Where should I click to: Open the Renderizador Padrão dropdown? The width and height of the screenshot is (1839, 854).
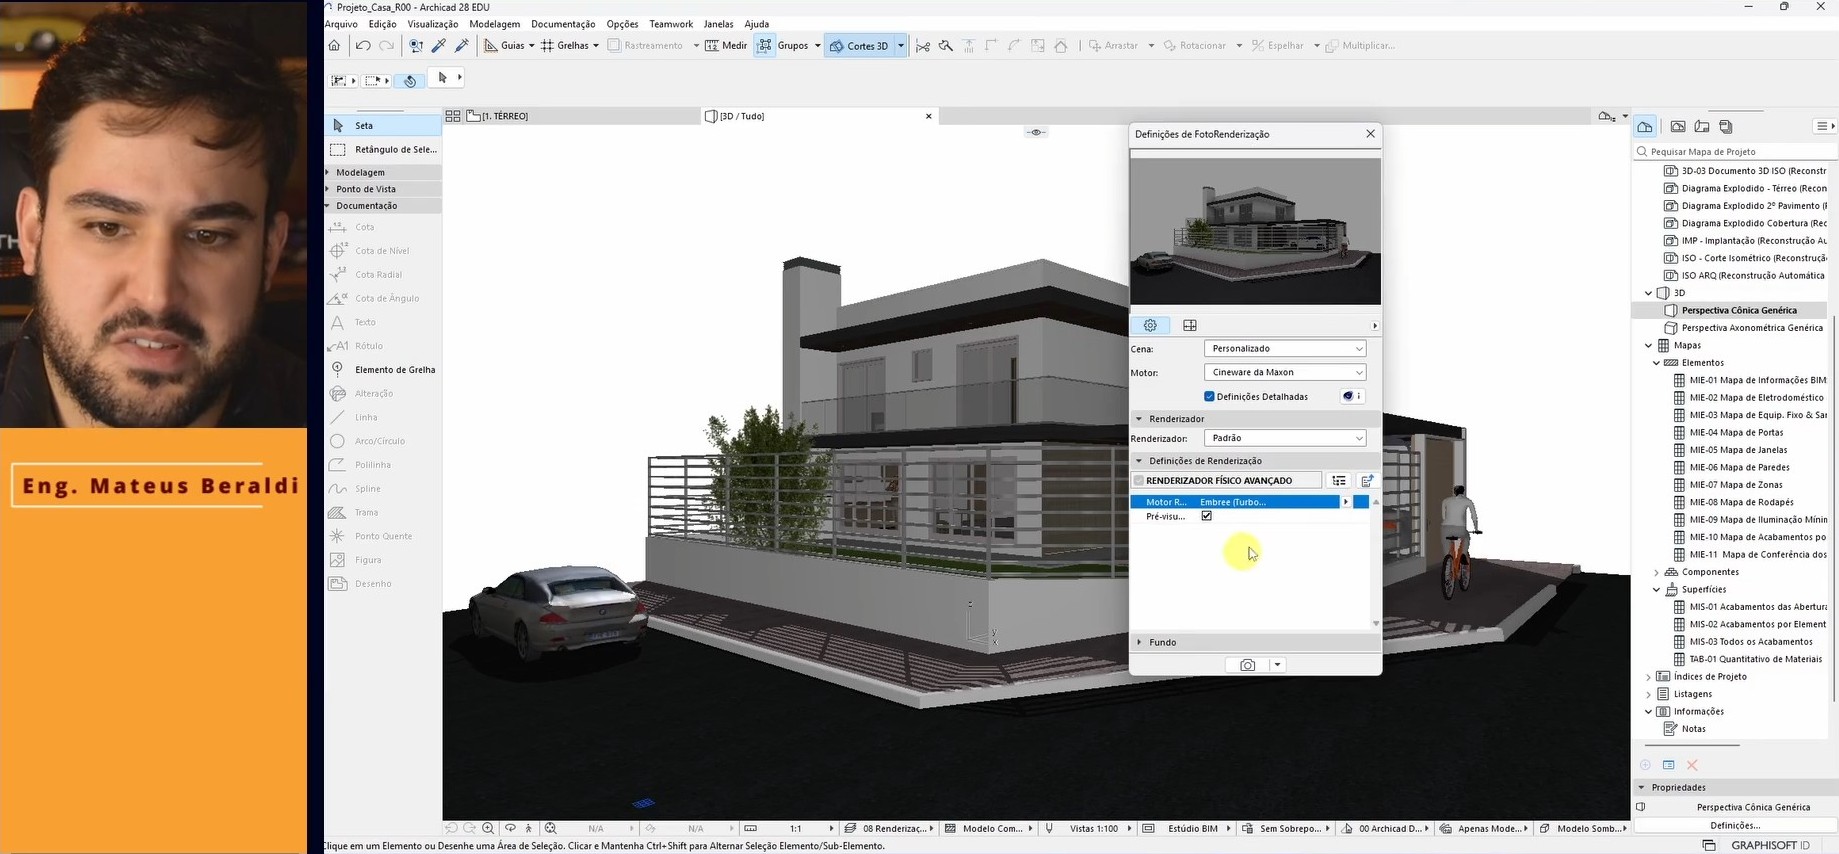[x=1285, y=438]
